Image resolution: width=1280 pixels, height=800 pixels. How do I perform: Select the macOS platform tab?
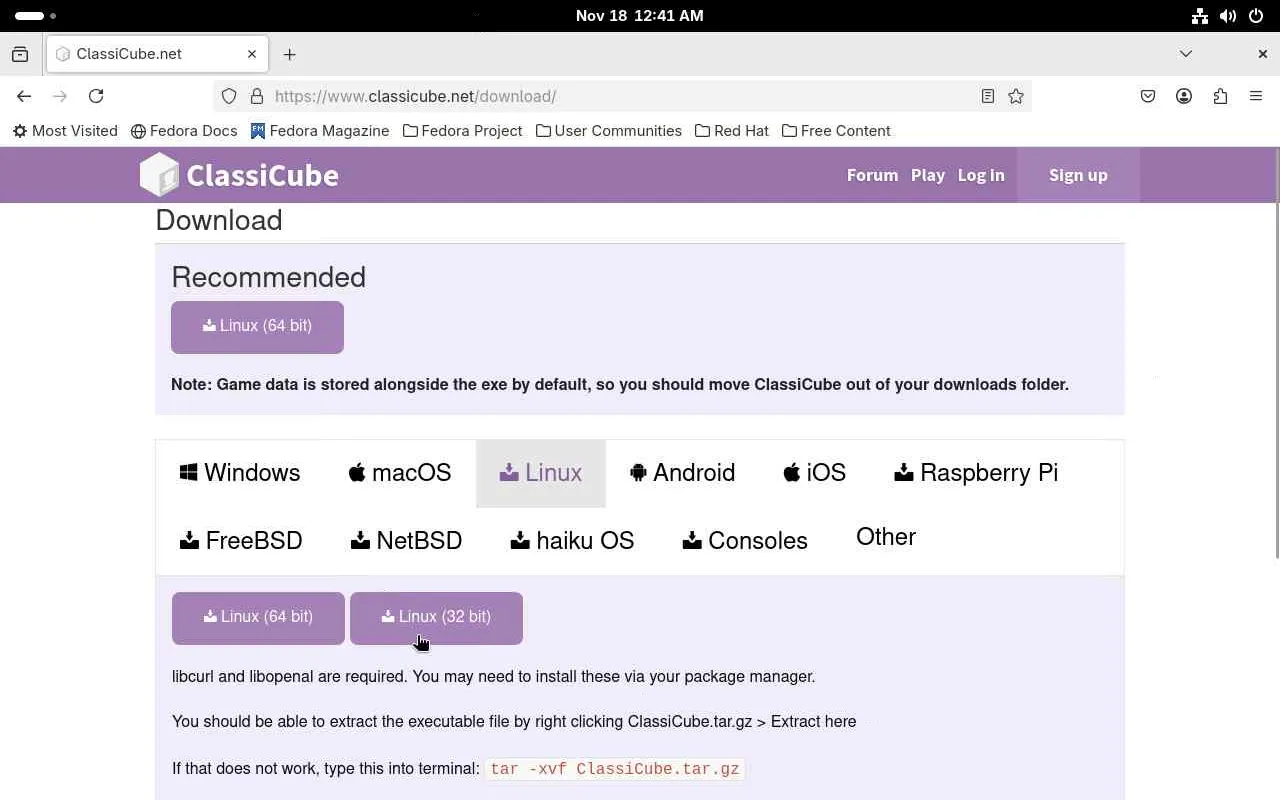tap(400, 473)
